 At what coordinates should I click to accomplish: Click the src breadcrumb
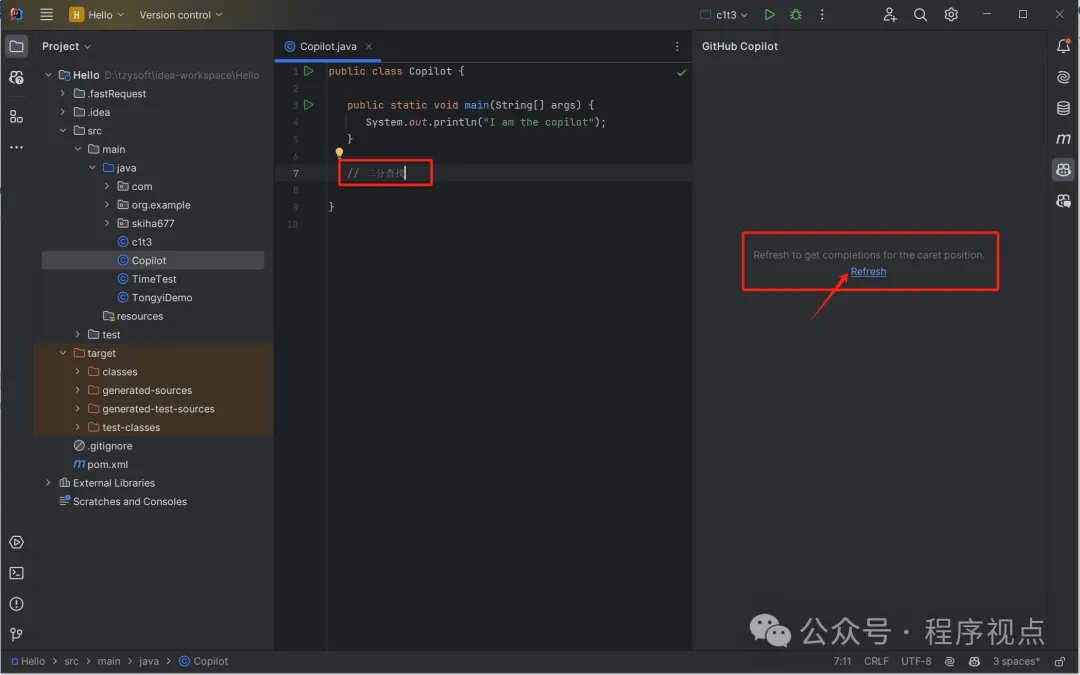71,661
